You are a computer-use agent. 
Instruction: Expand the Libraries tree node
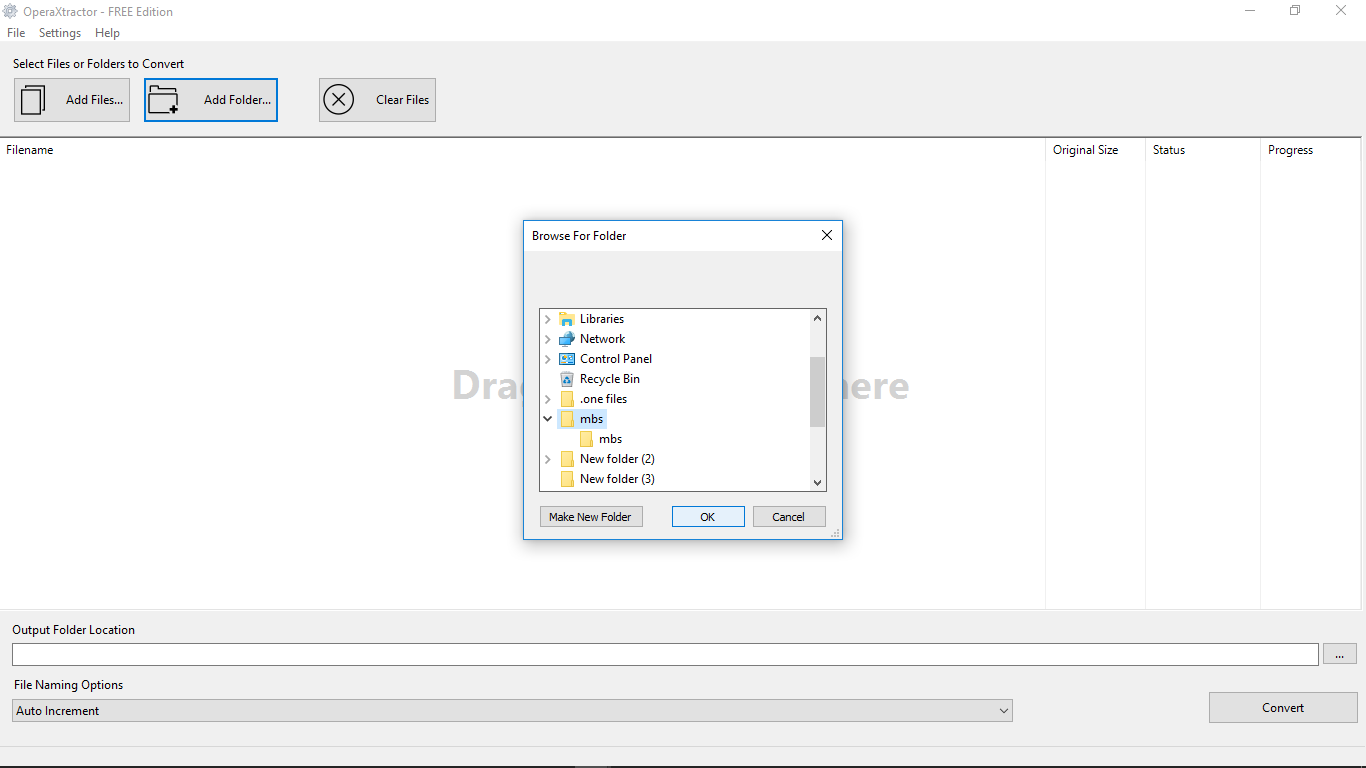coord(548,319)
